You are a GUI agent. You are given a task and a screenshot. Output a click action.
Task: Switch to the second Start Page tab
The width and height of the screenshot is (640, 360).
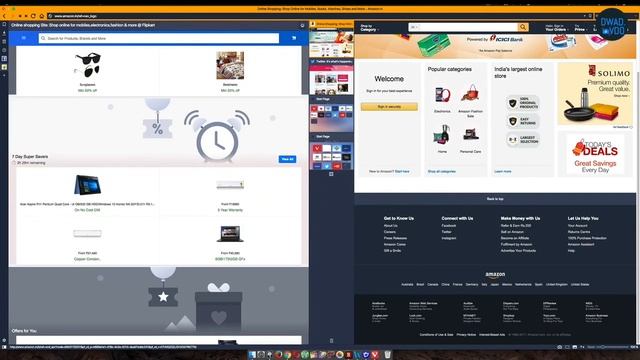(x=331, y=153)
